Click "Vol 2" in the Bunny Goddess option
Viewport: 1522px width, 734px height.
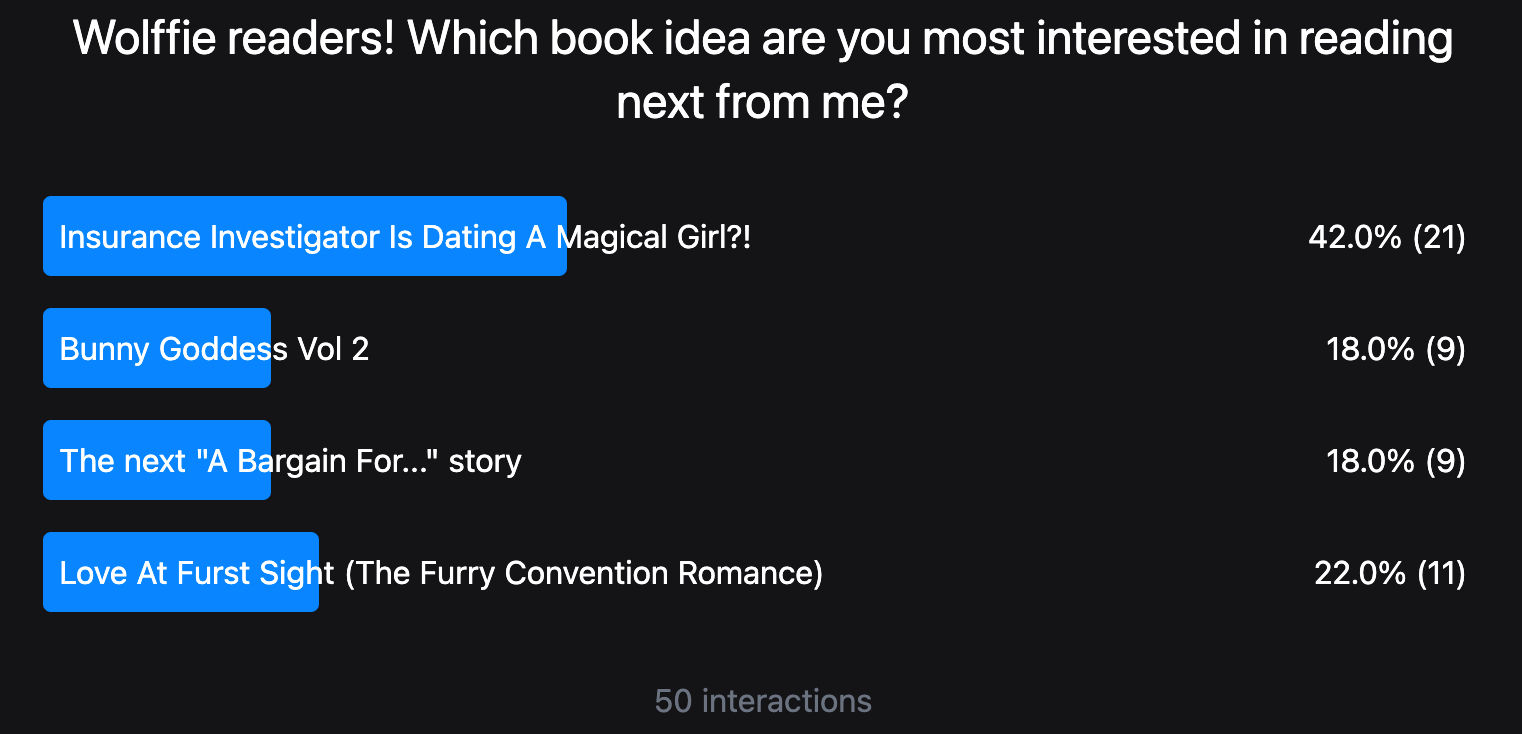334,349
